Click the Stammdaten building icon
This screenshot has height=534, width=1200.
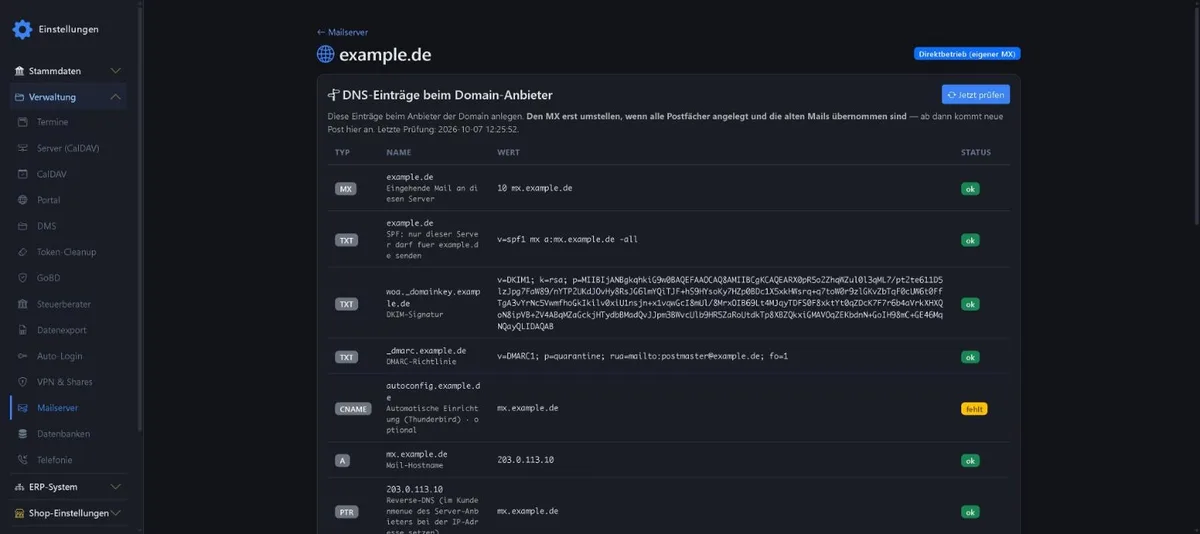pos(19,71)
